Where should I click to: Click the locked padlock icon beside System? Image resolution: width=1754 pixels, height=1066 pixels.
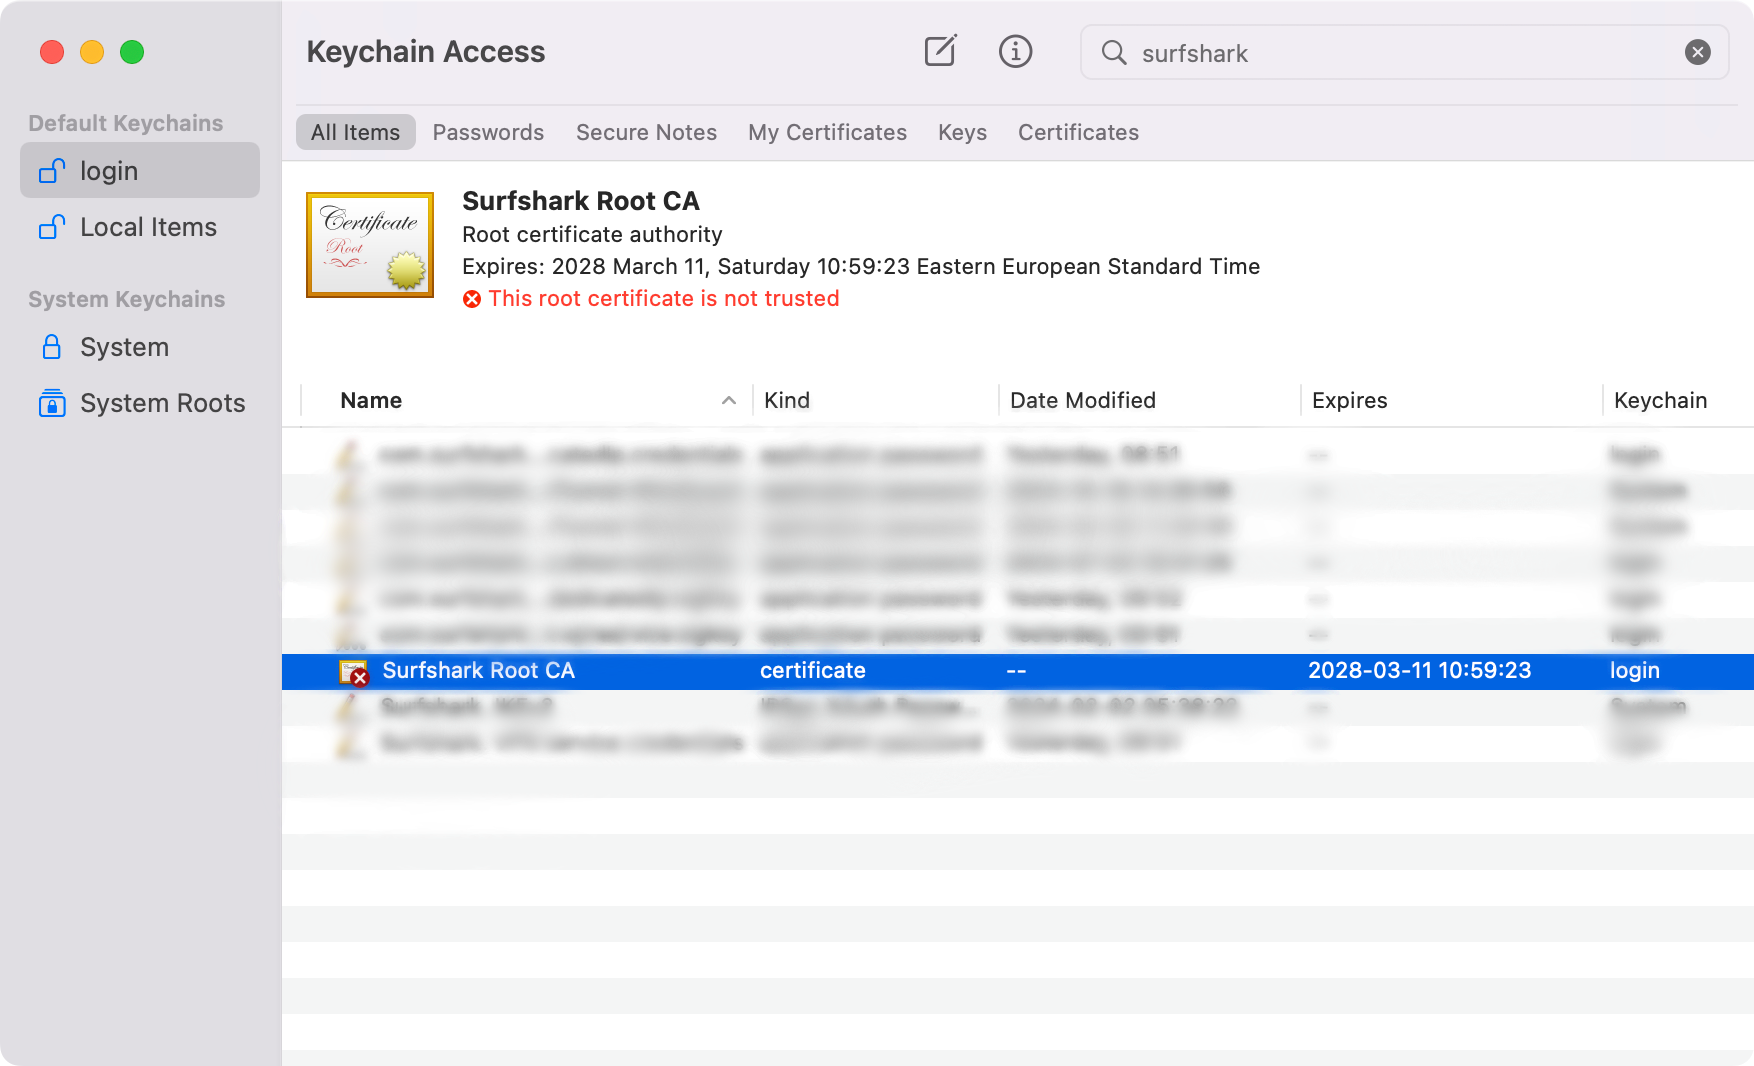pos(52,347)
